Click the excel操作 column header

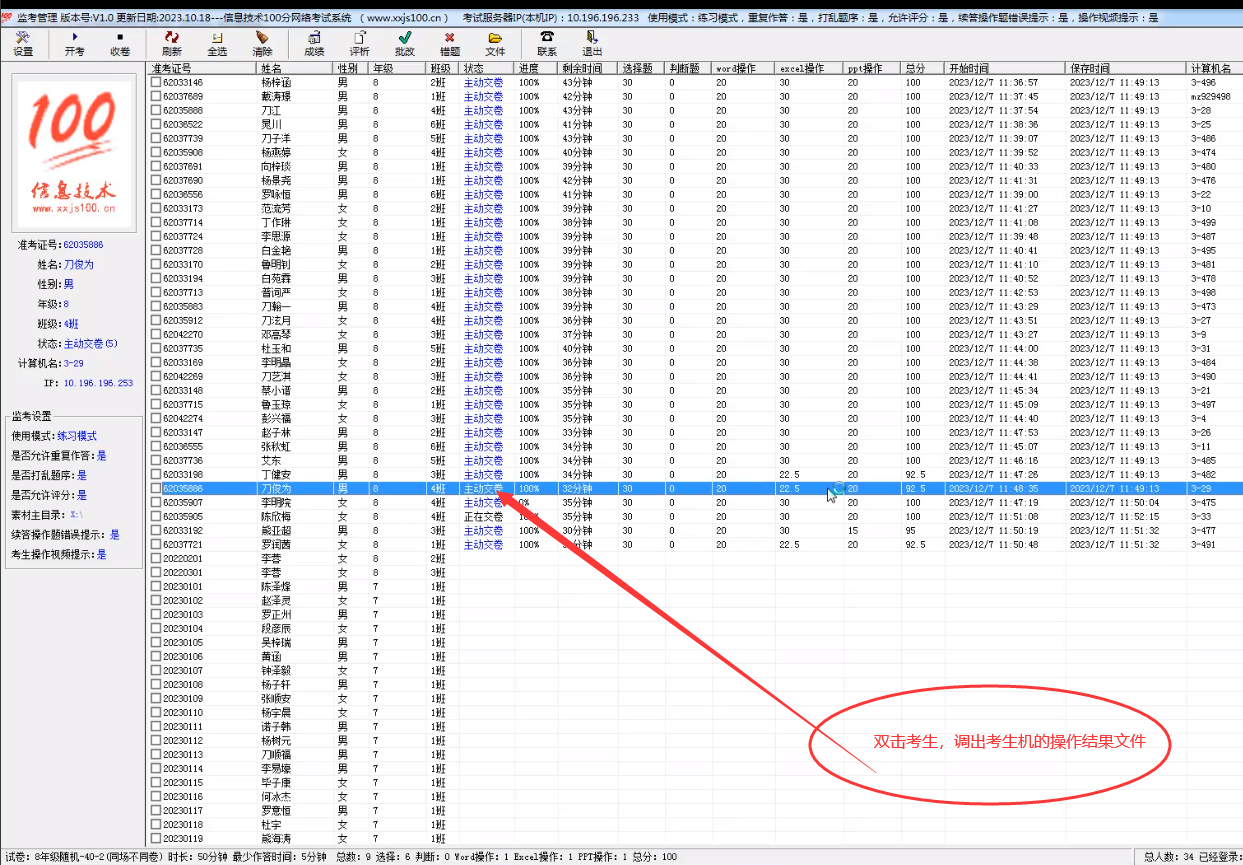(809, 68)
